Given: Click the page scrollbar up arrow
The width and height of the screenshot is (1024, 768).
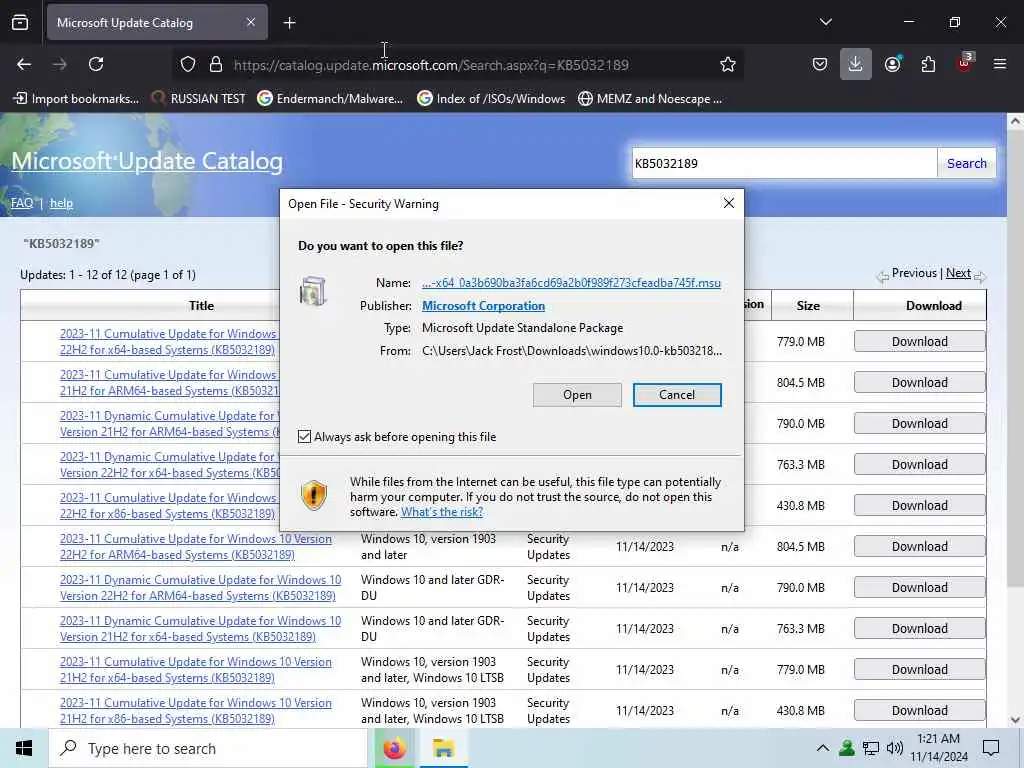Looking at the screenshot, I should point(1015,121).
